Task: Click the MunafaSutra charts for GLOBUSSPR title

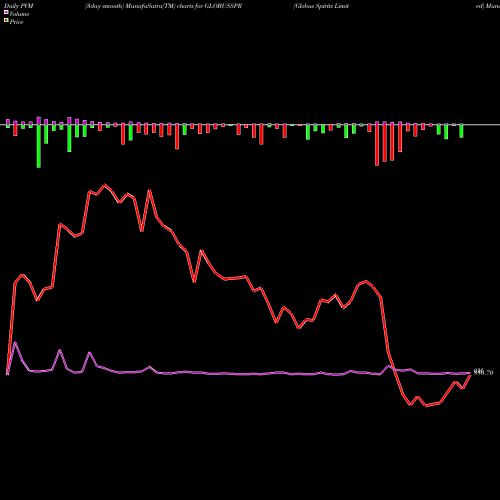Action: [163, 6]
